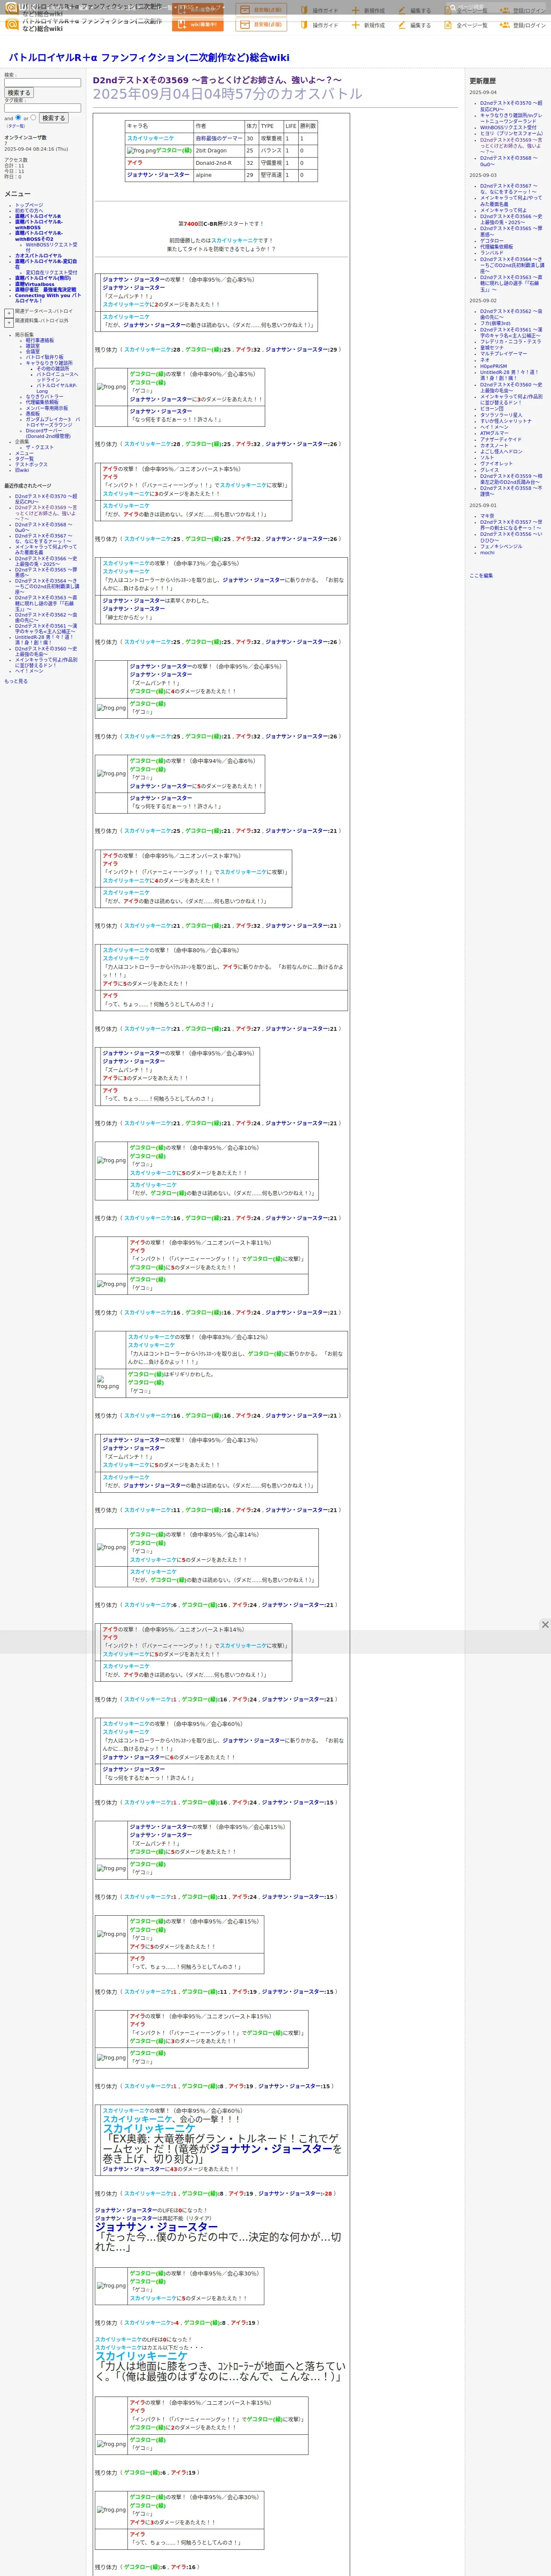The image size is (551, 2576).
Task: Click the 検索 keyword input field
Action: [x=42, y=83]
